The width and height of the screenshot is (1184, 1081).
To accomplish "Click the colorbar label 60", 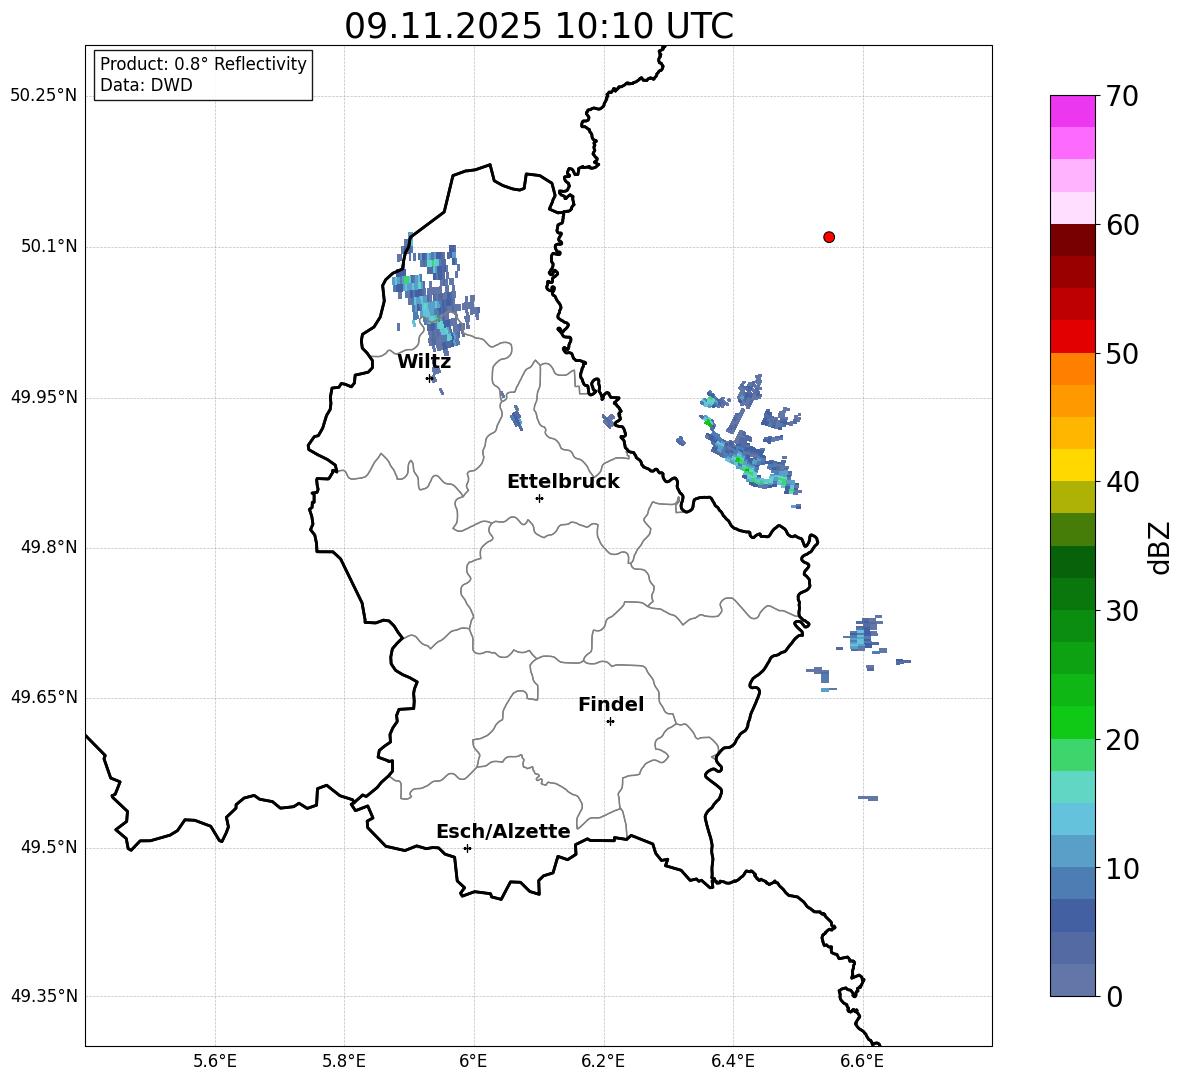I will click(1122, 225).
